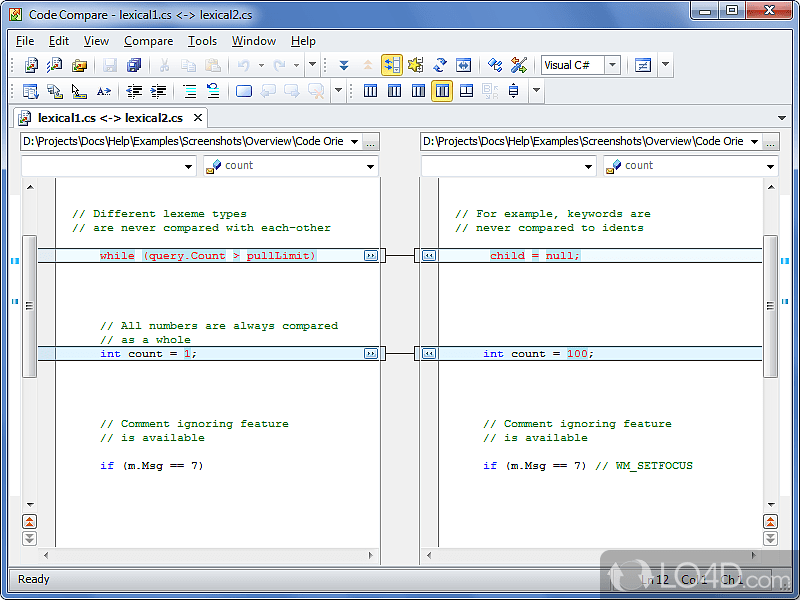800x600 pixels.
Task: Open left pane empty class dropdown
Action: point(188,166)
